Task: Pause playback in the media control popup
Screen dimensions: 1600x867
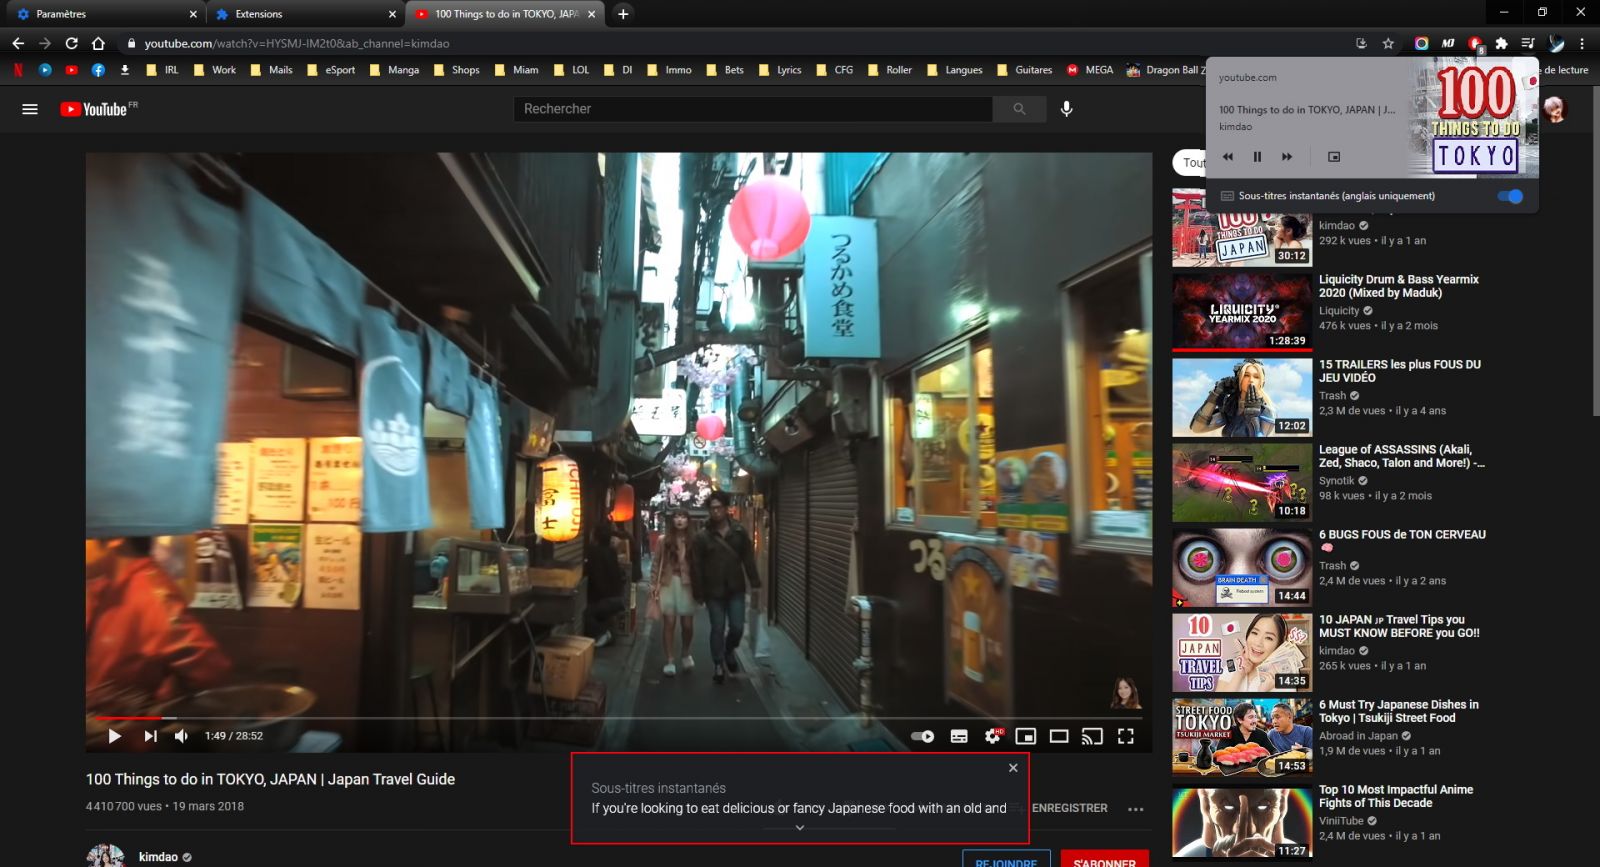Action: point(1257,157)
